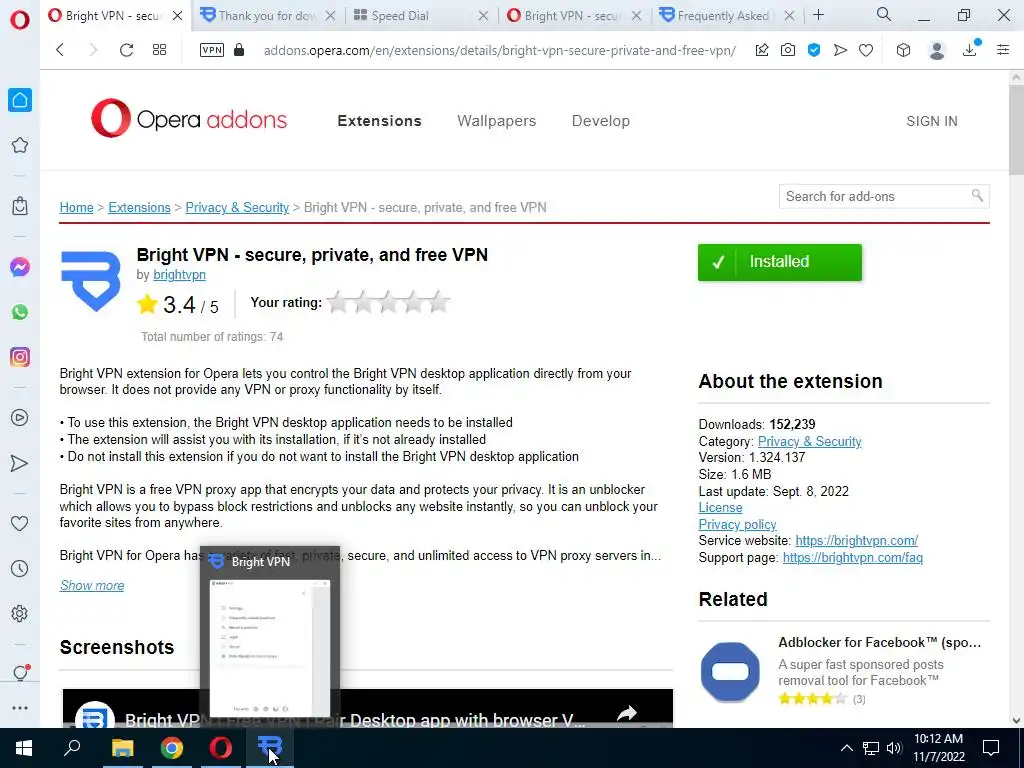Open WhatsApp in the sidebar
This screenshot has width=1024, height=768.
point(20,312)
